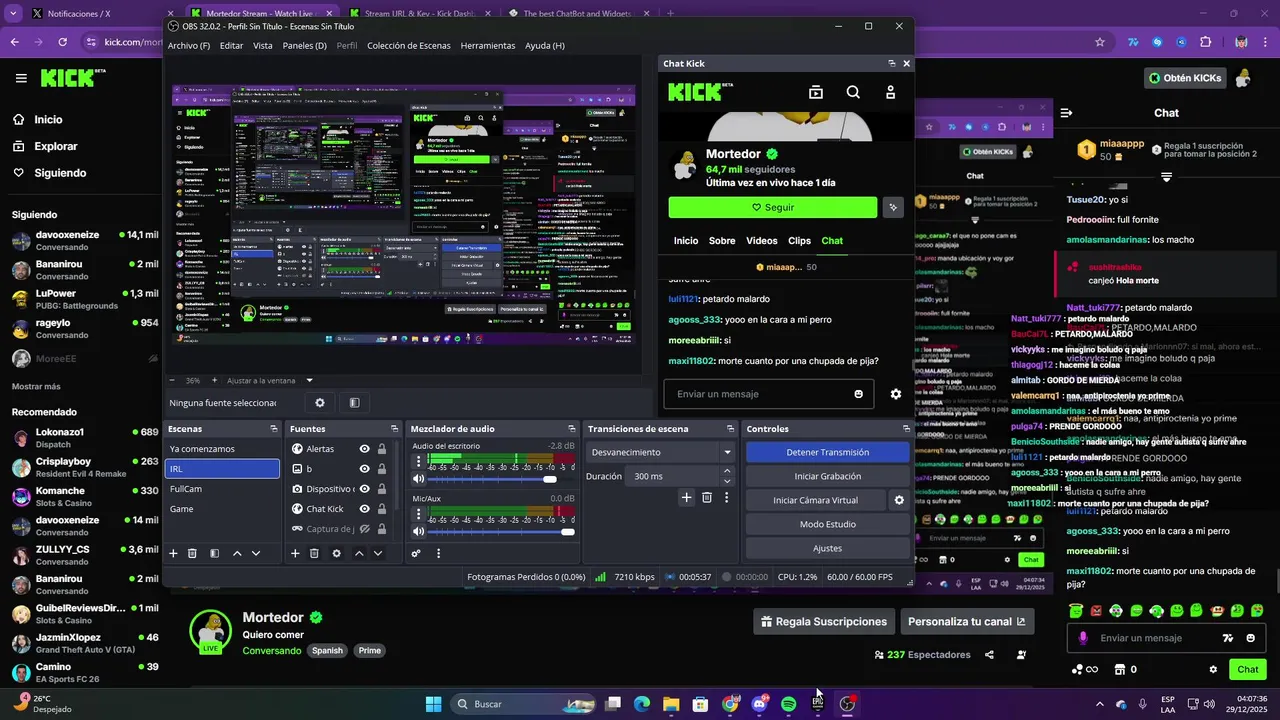Expand Mostrar más in Kick sidebar
This screenshot has width=1280, height=720.
(x=36, y=386)
